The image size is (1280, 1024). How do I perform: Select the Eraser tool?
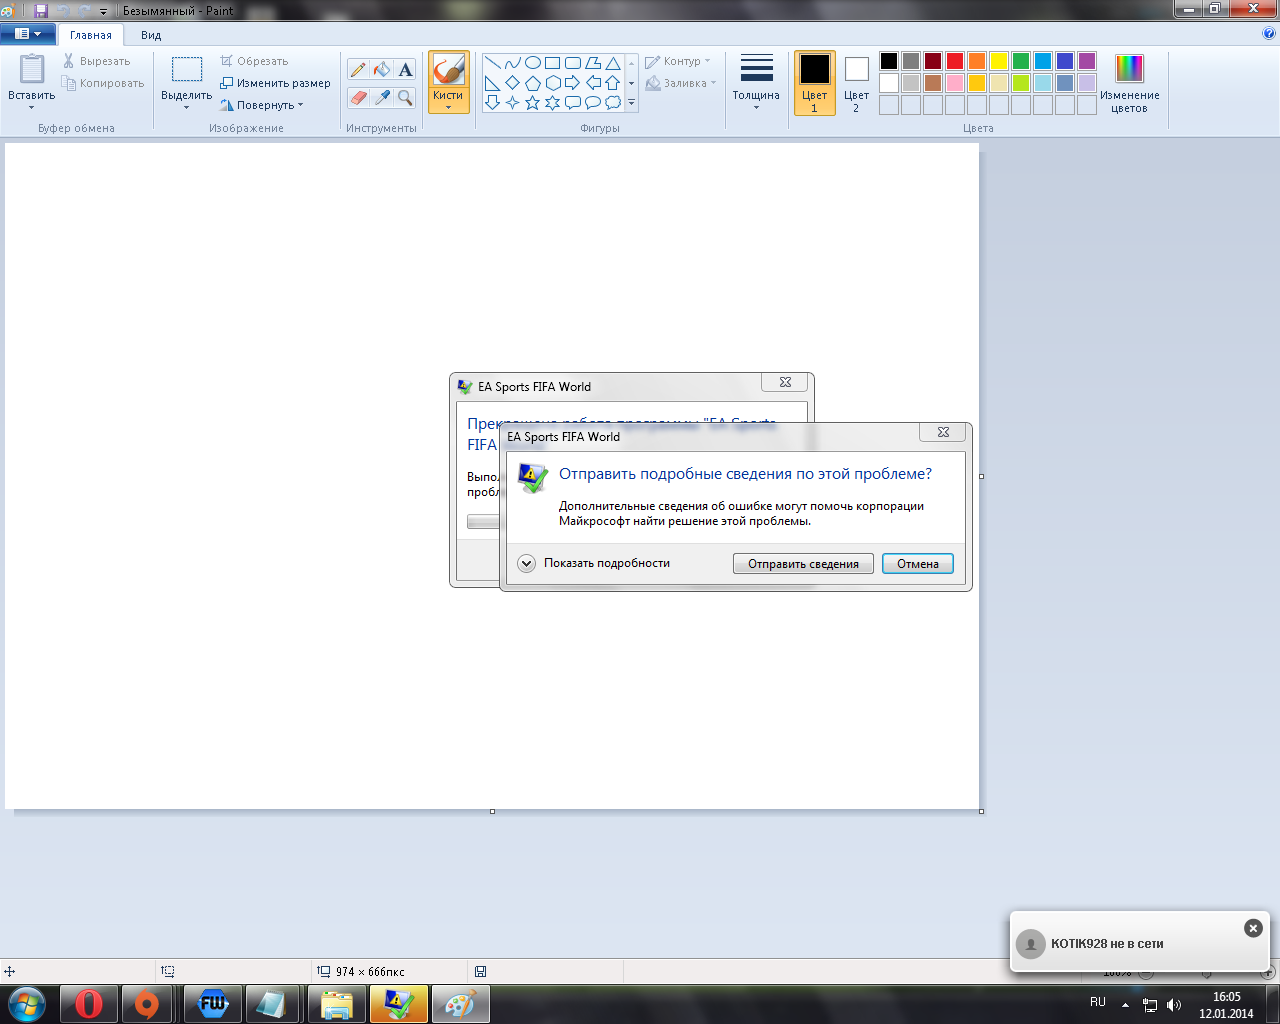tap(358, 97)
